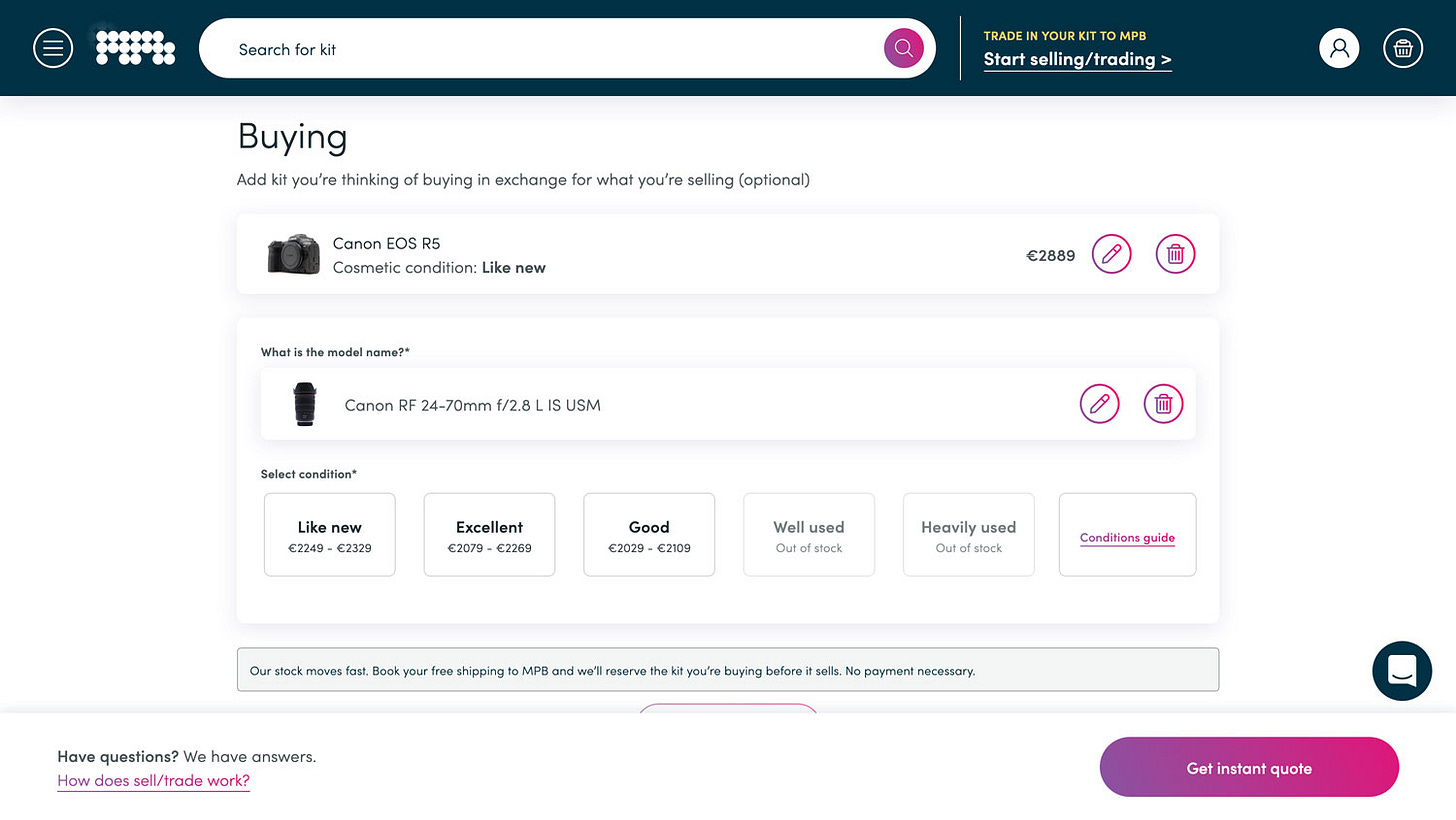Click the Trade in your kit to MPB text
1456x820 pixels.
(x=1064, y=35)
